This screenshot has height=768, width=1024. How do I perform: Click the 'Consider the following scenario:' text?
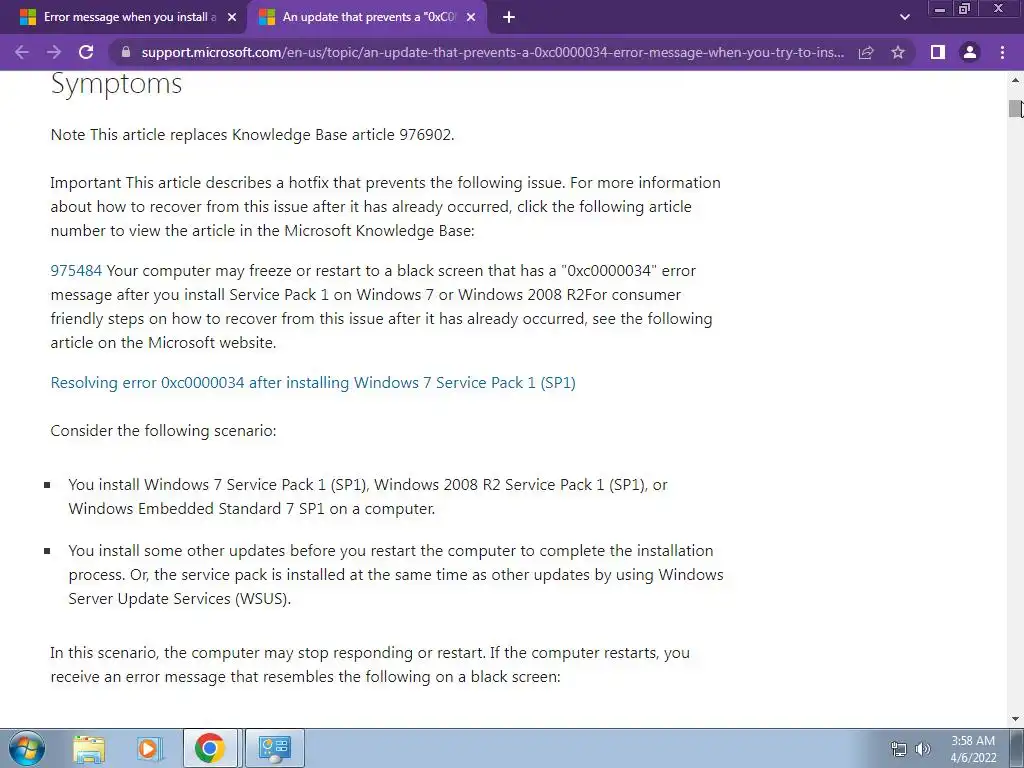[x=163, y=431]
